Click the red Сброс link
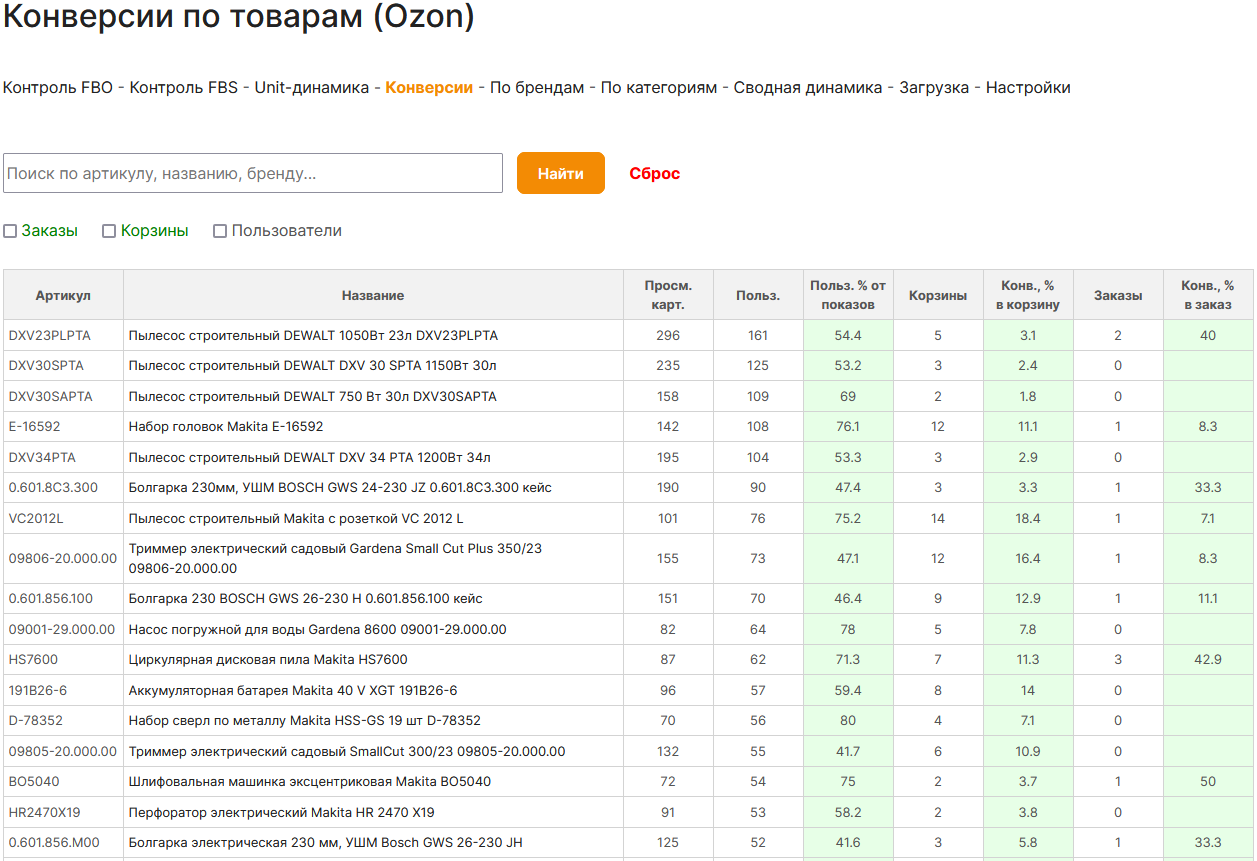Viewport: 1257px width, 861px height. tap(655, 174)
